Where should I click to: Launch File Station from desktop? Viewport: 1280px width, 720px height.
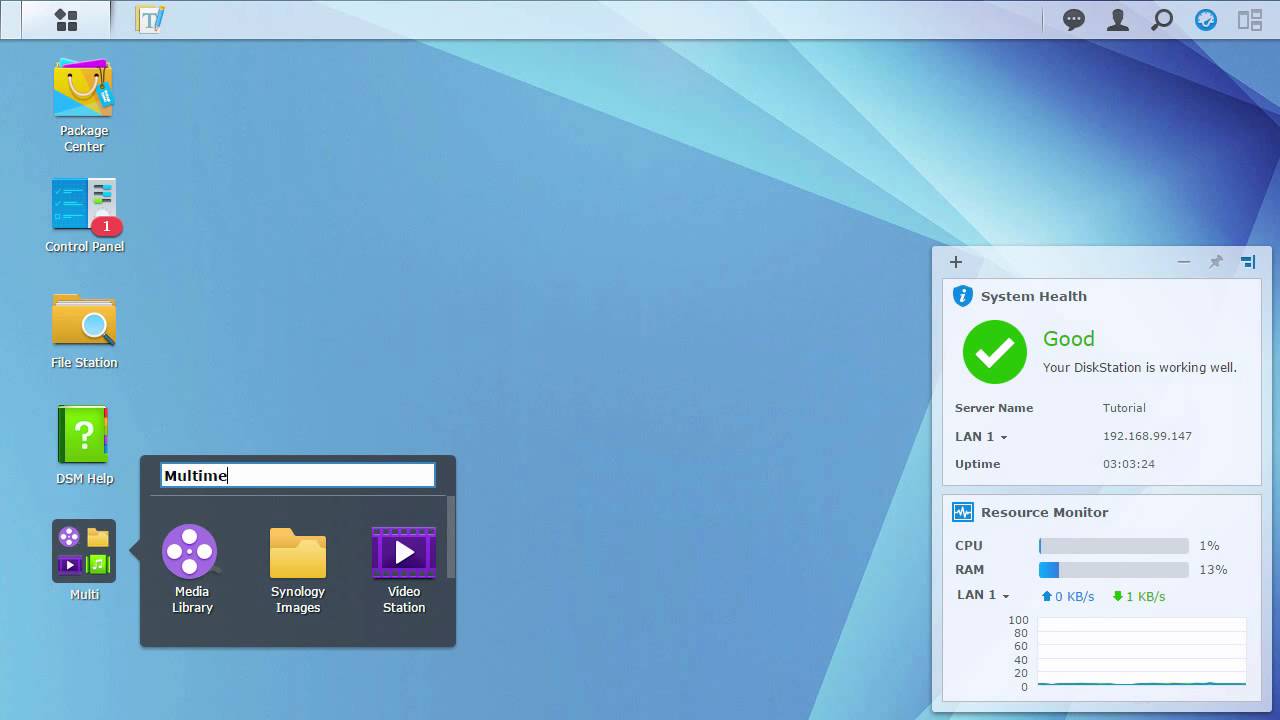point(84,330)
